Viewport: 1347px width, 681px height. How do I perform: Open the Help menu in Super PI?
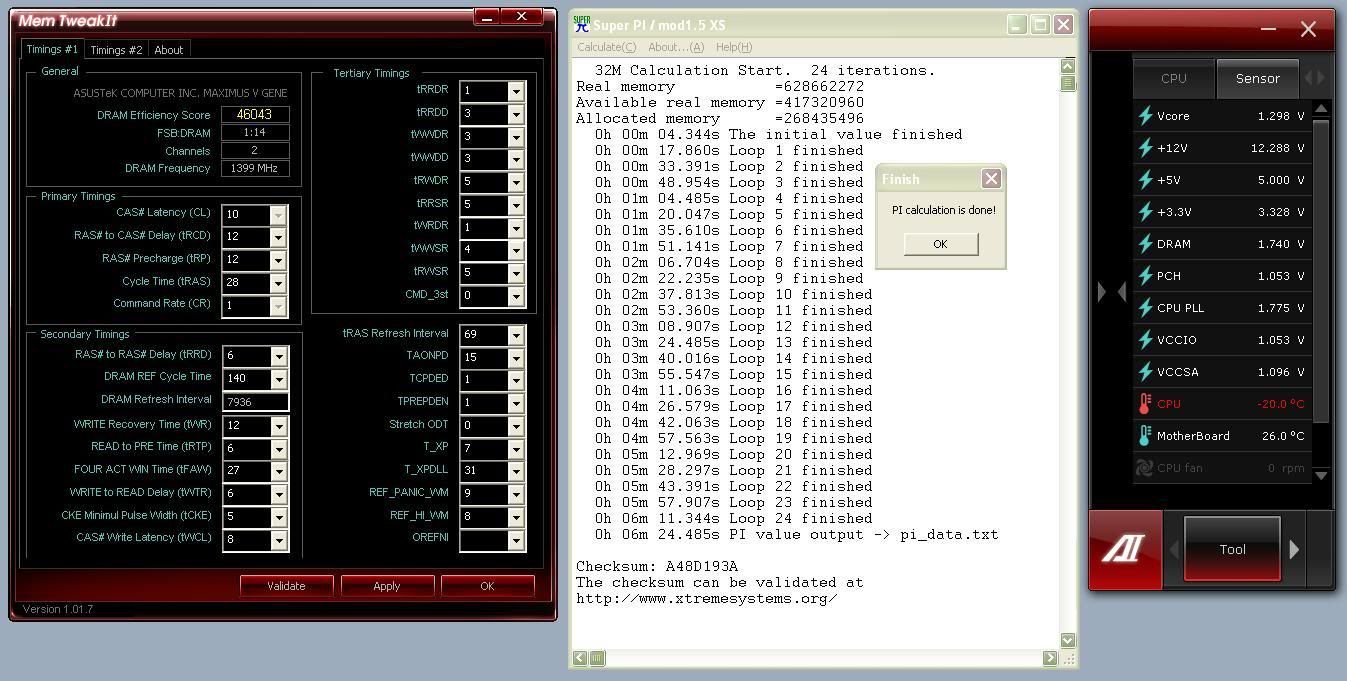pyautogui.click(x=733, y=47)
